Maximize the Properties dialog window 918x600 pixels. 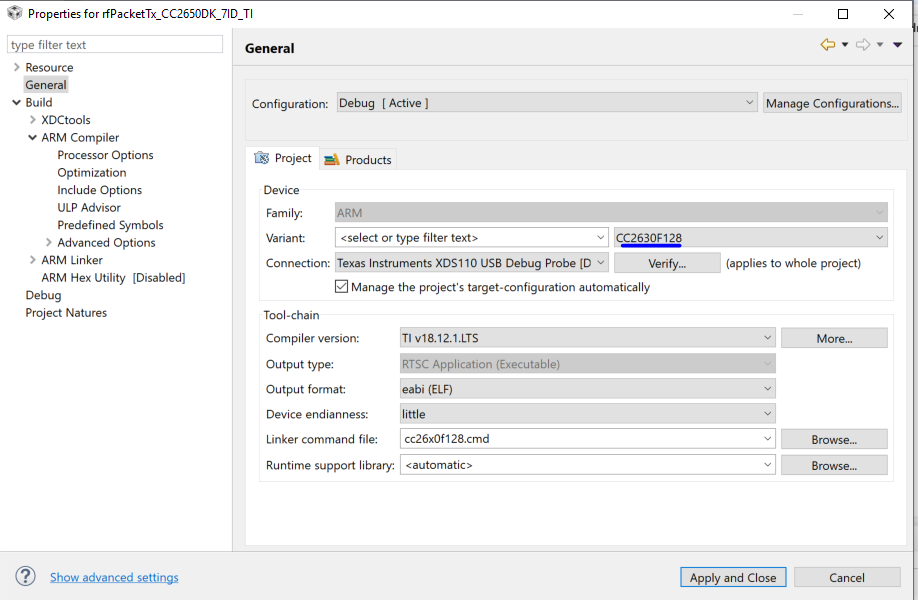pos(843,14)
